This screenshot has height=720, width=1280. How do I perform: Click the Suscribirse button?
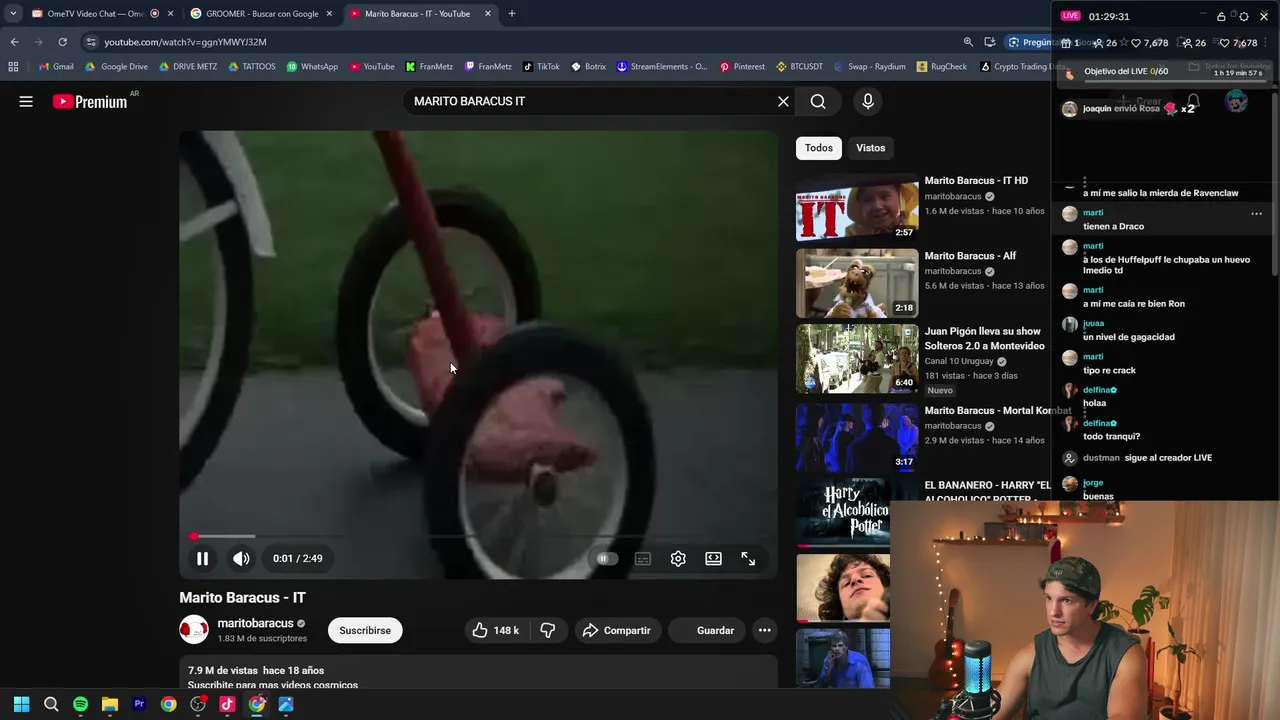365,631
